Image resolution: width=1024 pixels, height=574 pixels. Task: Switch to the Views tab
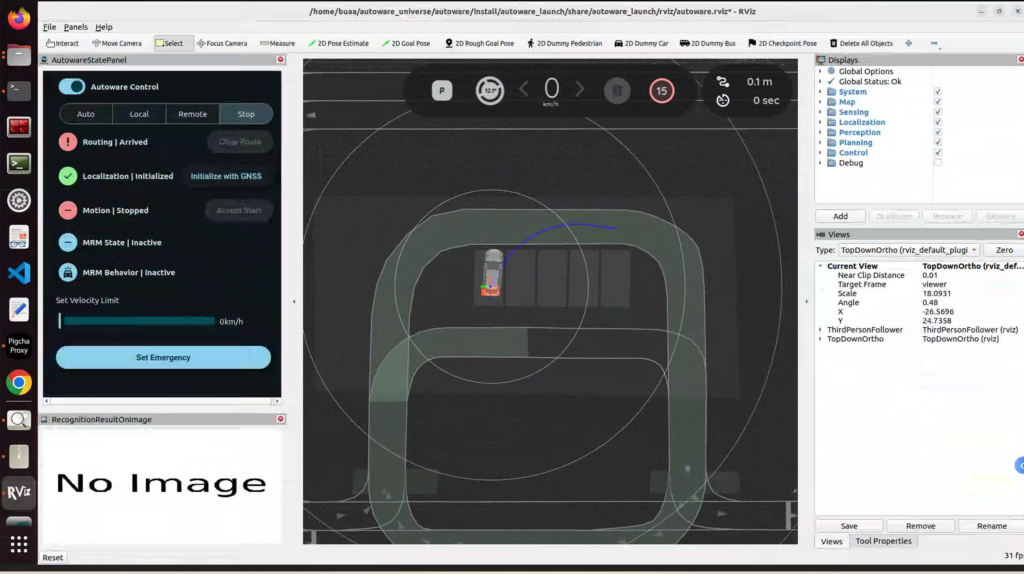pyautogui.click(x=831, y=541)
